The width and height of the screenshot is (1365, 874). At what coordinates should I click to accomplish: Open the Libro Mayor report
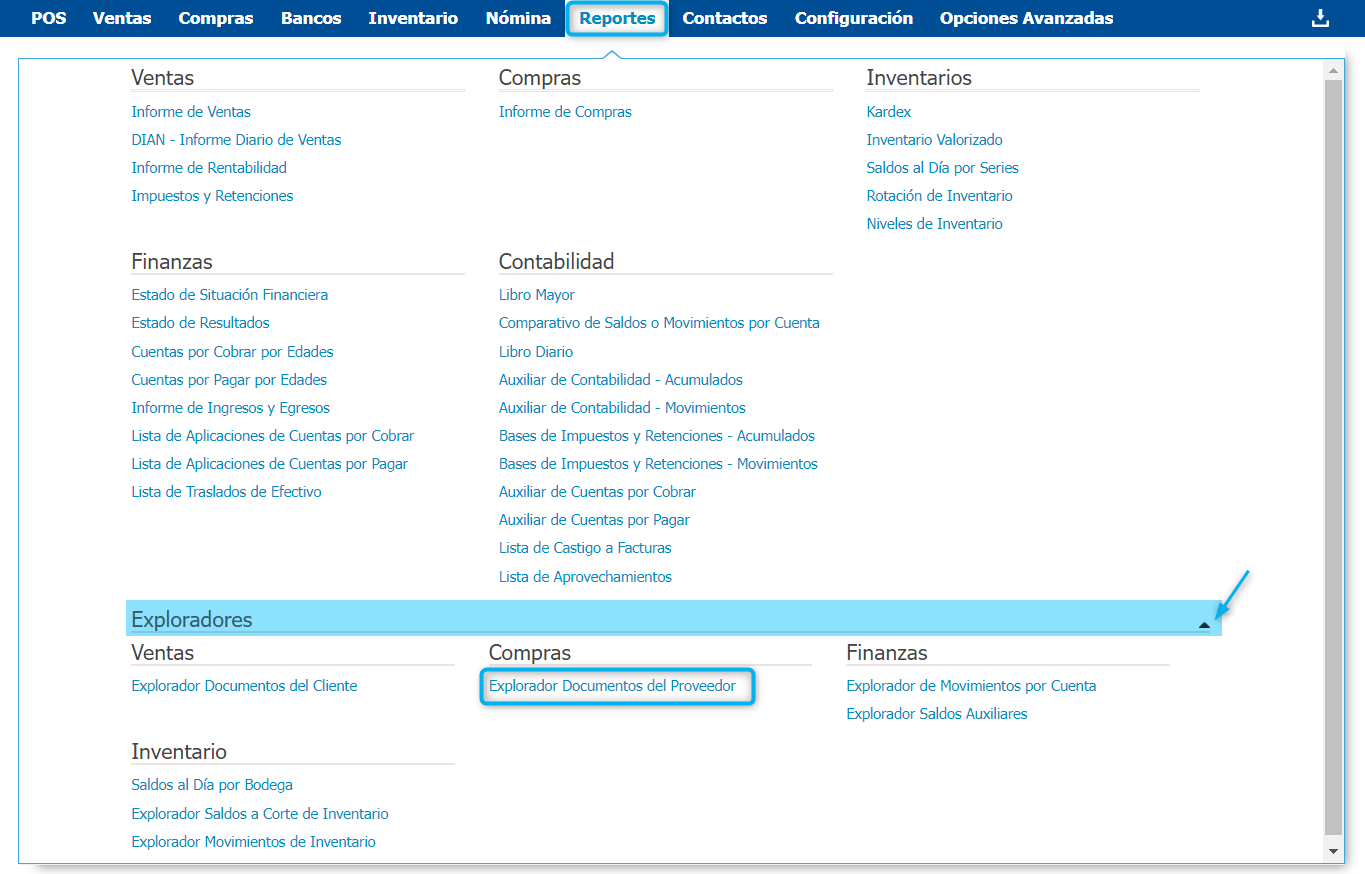coord(536,295)
